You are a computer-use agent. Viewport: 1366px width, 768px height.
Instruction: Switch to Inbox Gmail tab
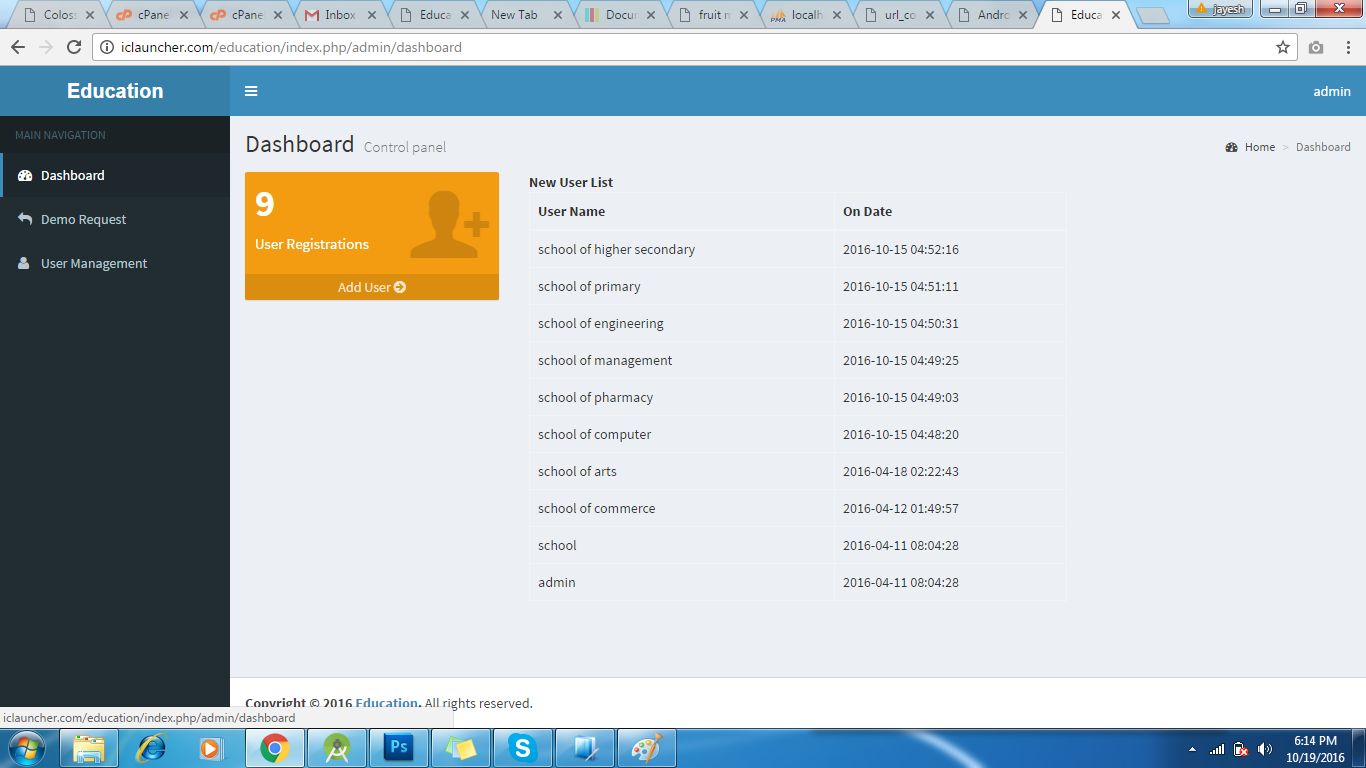coord(340,15)
